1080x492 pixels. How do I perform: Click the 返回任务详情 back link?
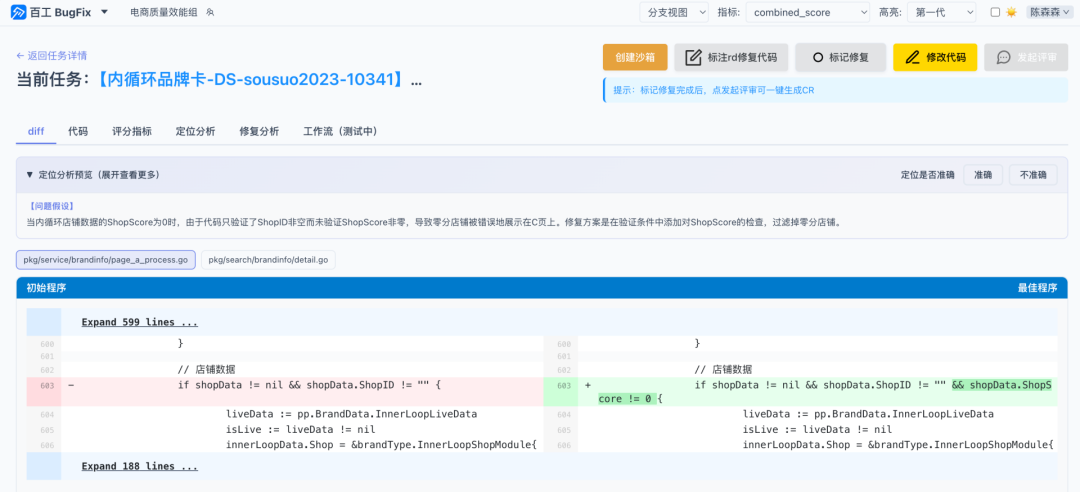click(x=52, y=55)
